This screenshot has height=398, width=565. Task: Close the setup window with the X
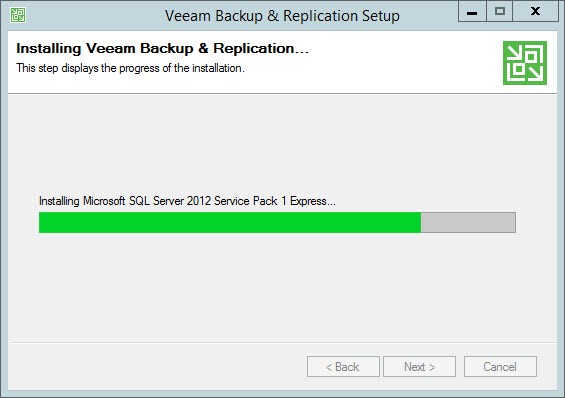pos(535,12)
